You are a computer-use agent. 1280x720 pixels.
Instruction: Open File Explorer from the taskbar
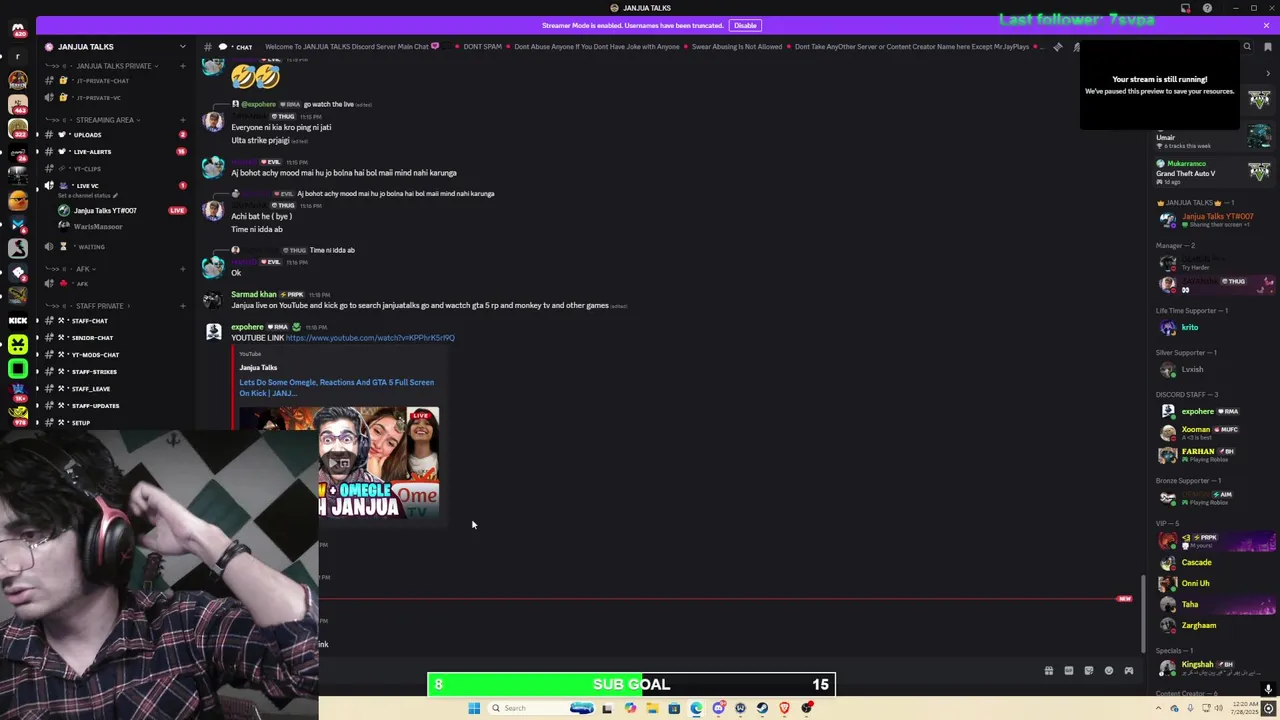click(x=652, y=708)
